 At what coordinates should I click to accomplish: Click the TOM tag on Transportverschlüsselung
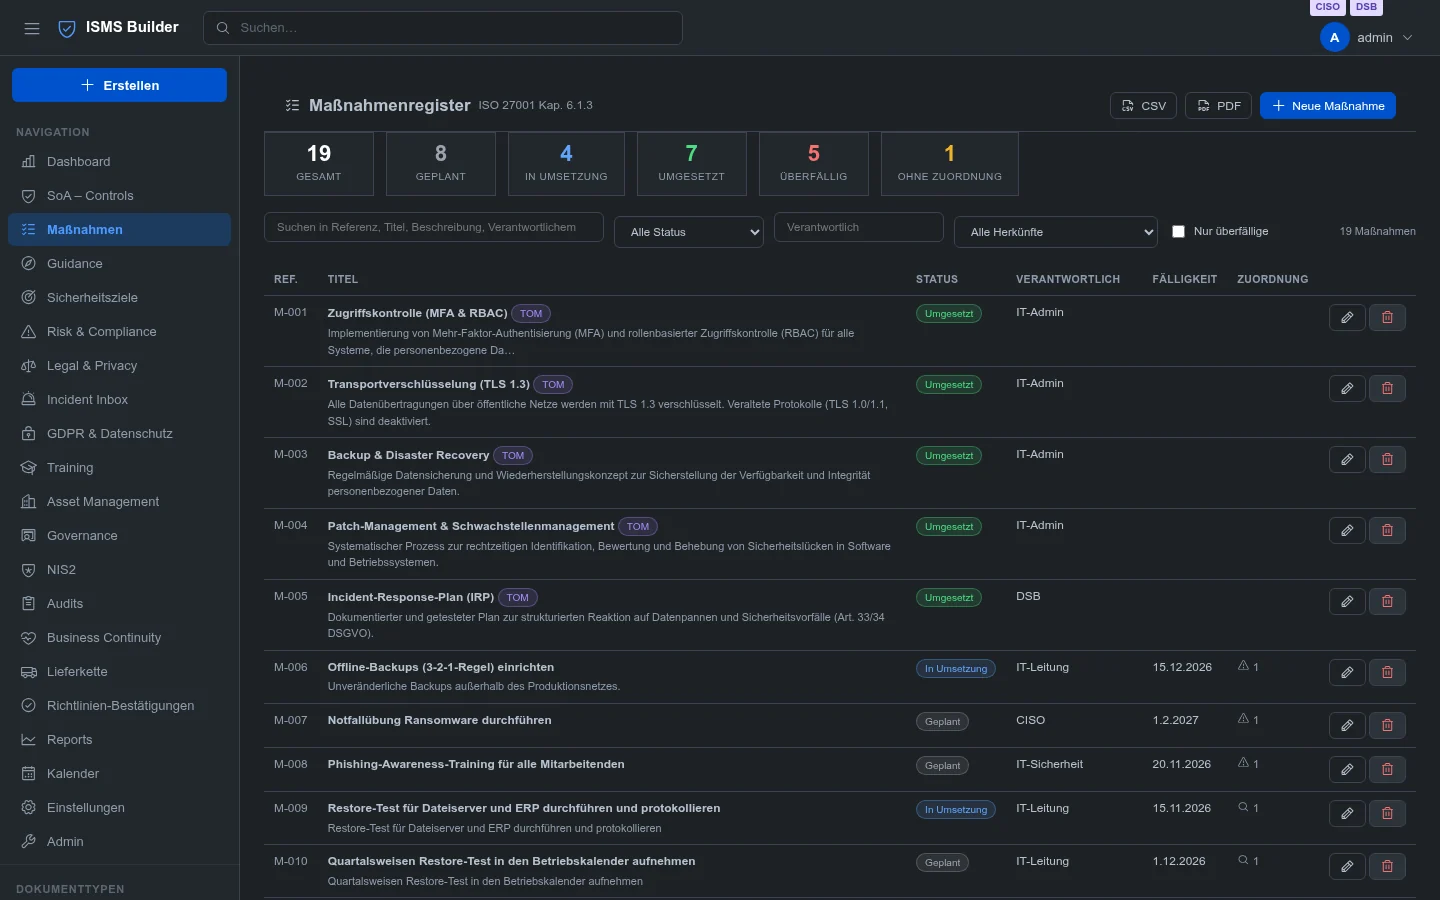pos(553,385)
